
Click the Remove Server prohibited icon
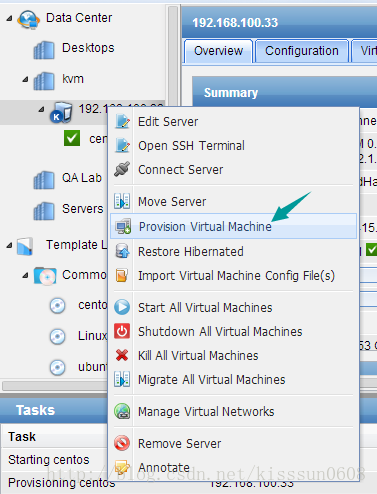(x=122, y=443)
